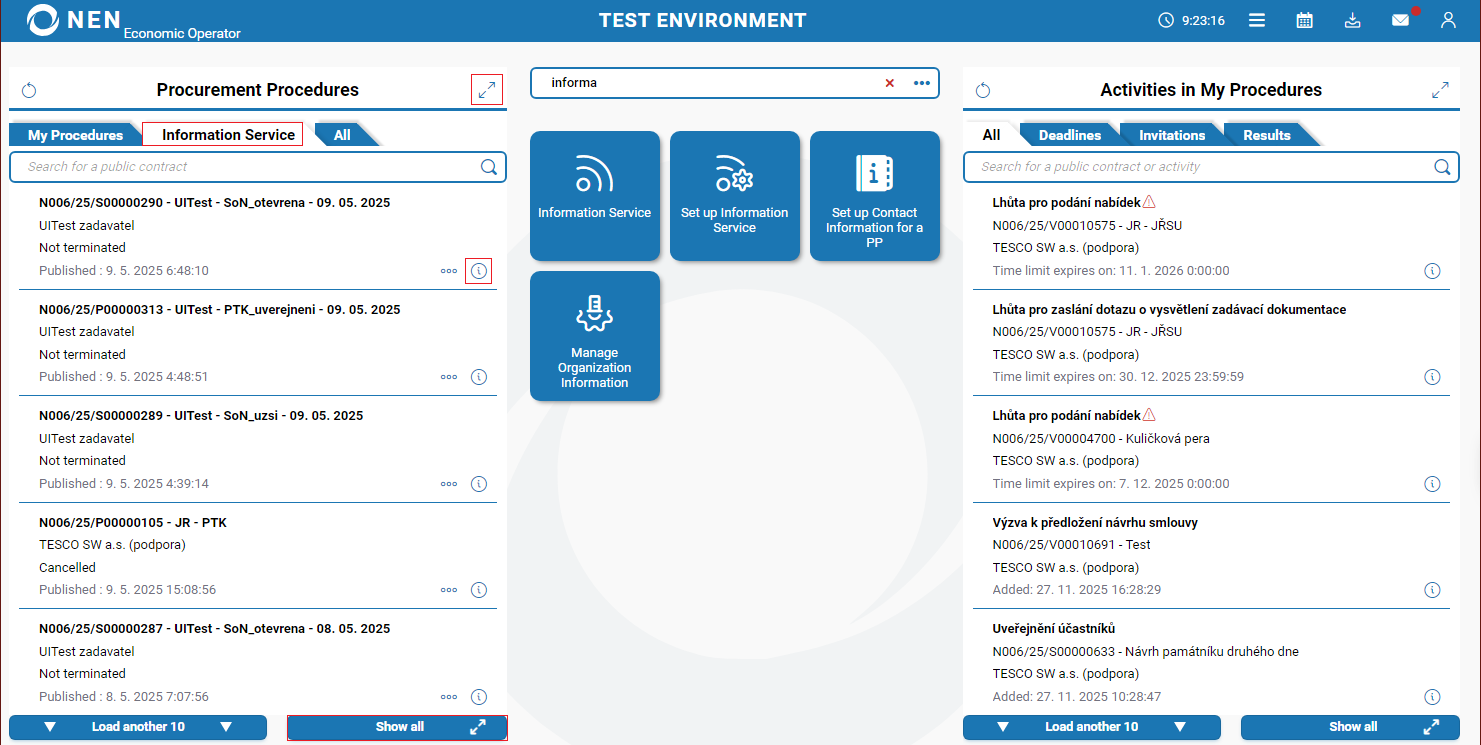Open more actions for N006/25/P00000313
This screenshot has width=1481, height=745.
point(449,377)
